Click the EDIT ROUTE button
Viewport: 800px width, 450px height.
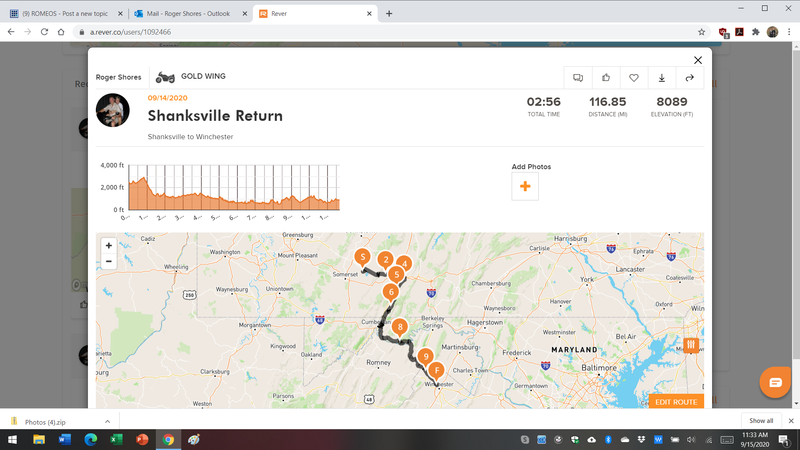click(x=676, y=402)
